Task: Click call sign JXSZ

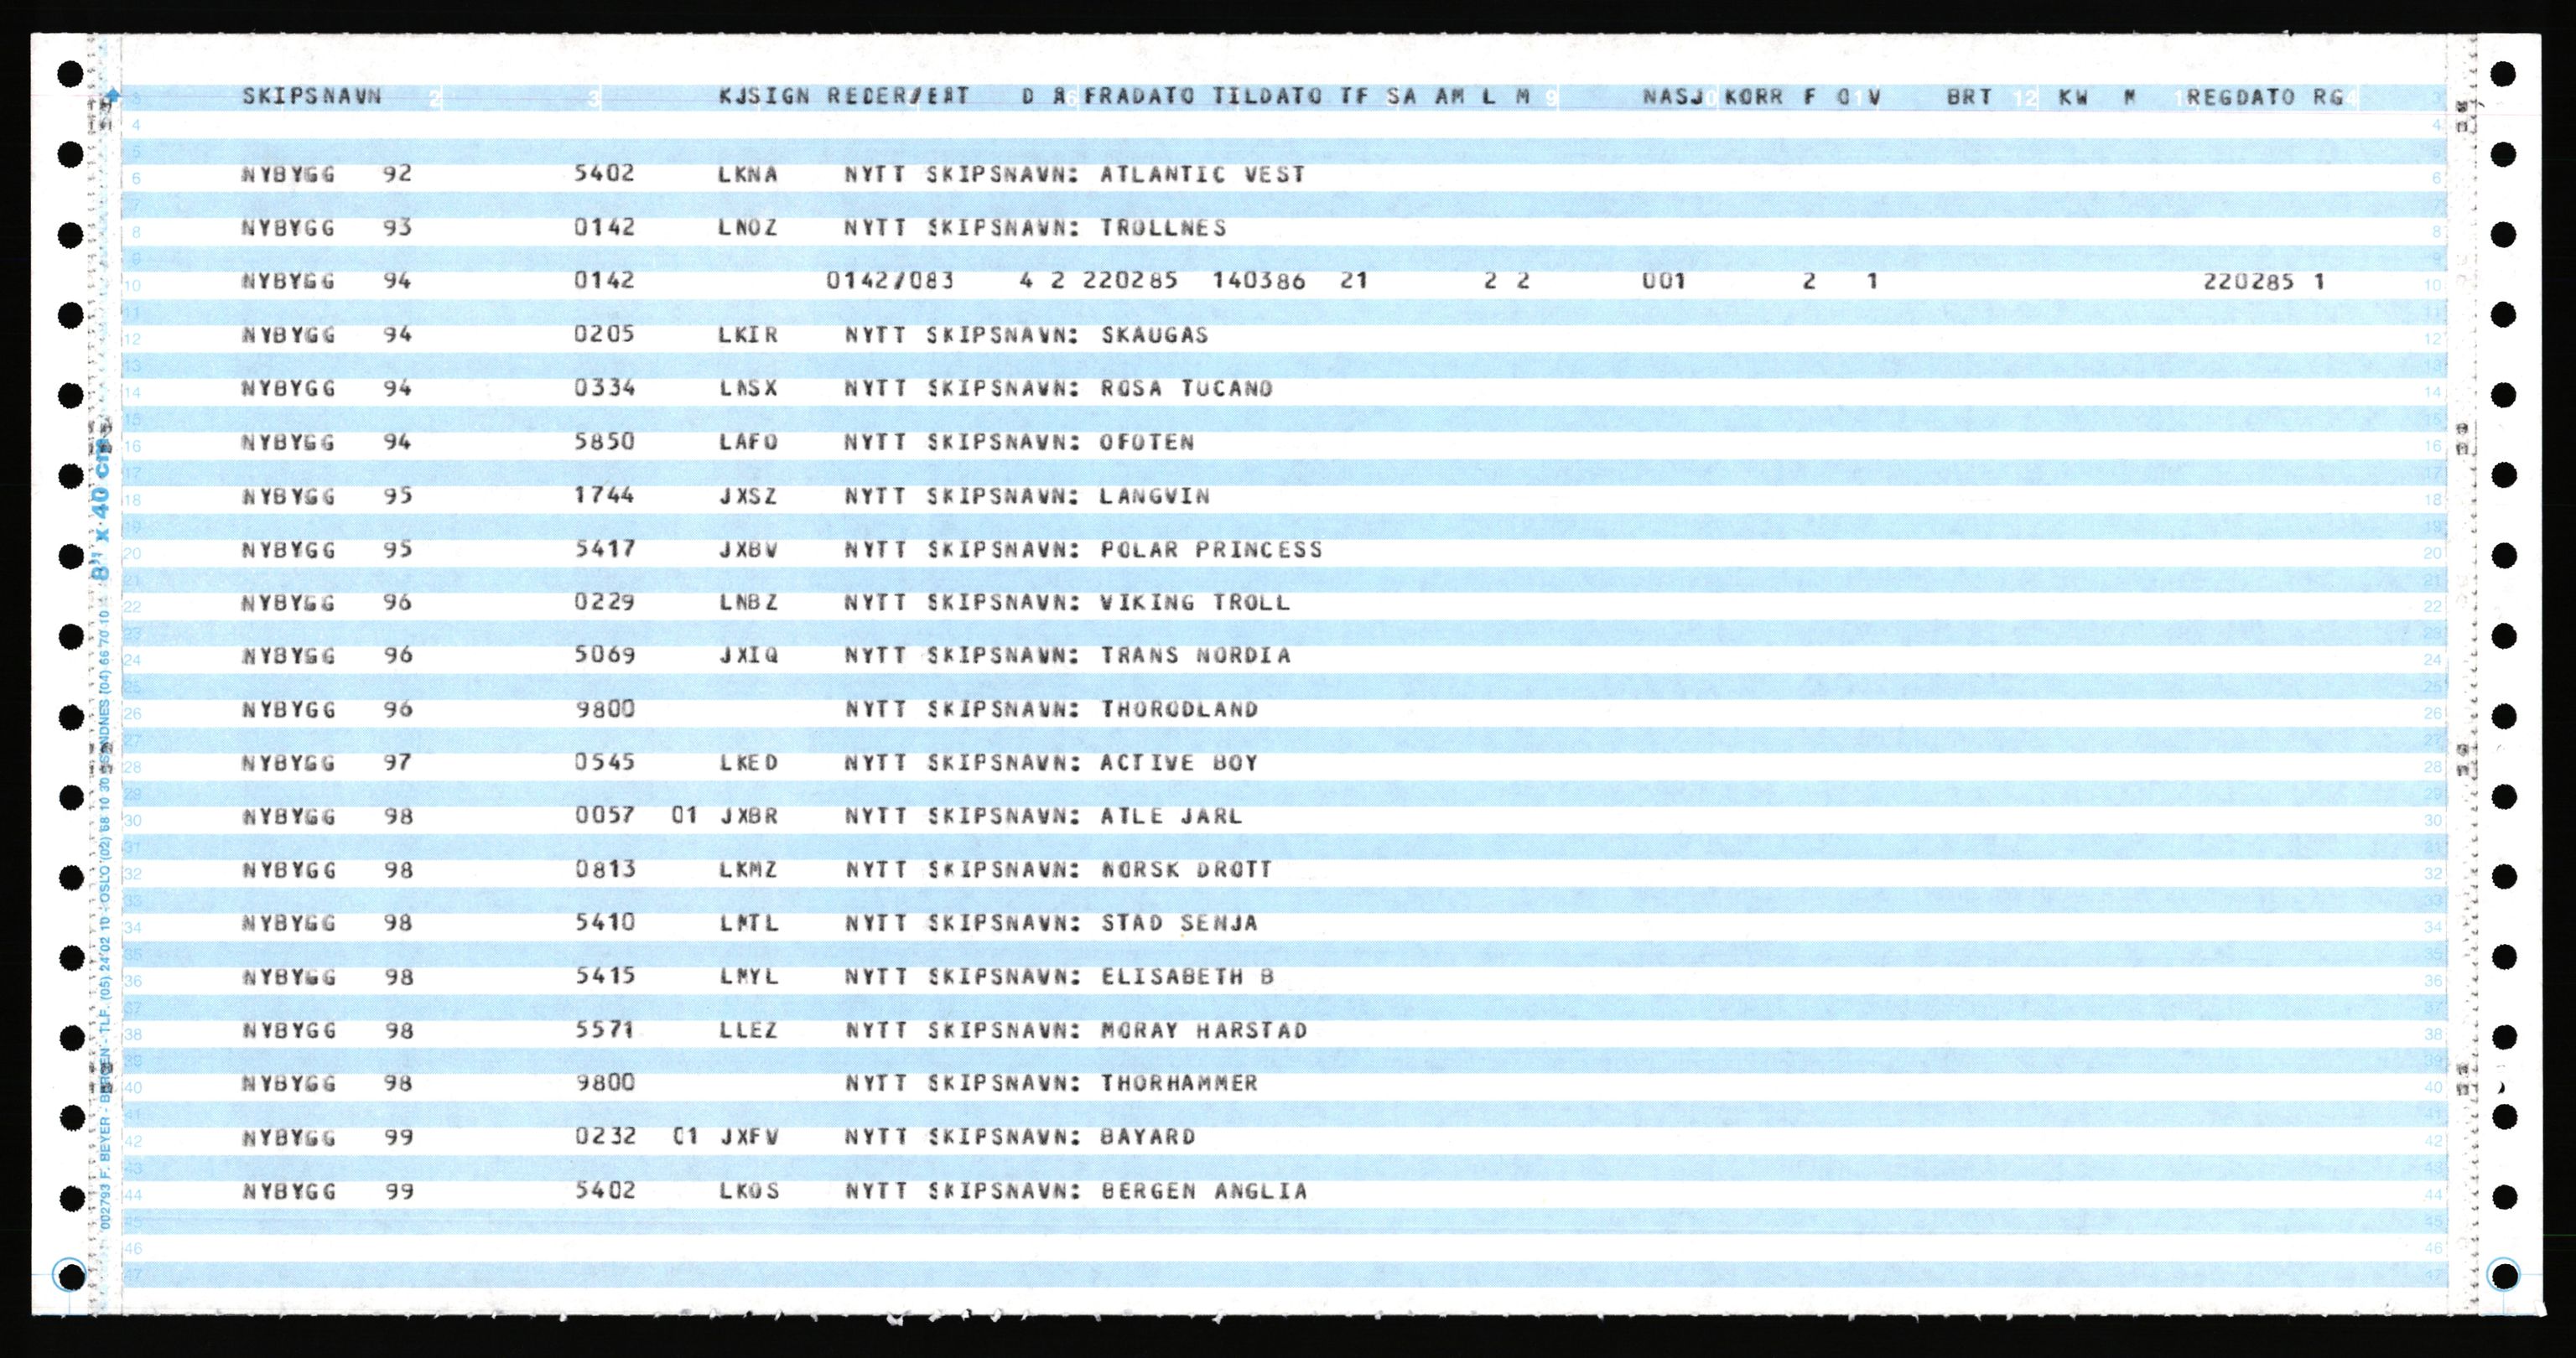Action: click(x=748, y=495)
